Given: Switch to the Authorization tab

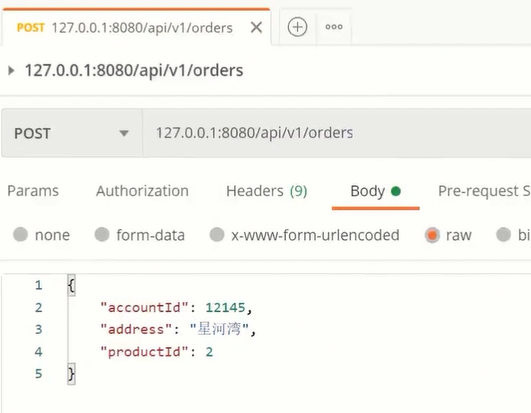Looking at the screenshot, I should (x=142, y=191).
